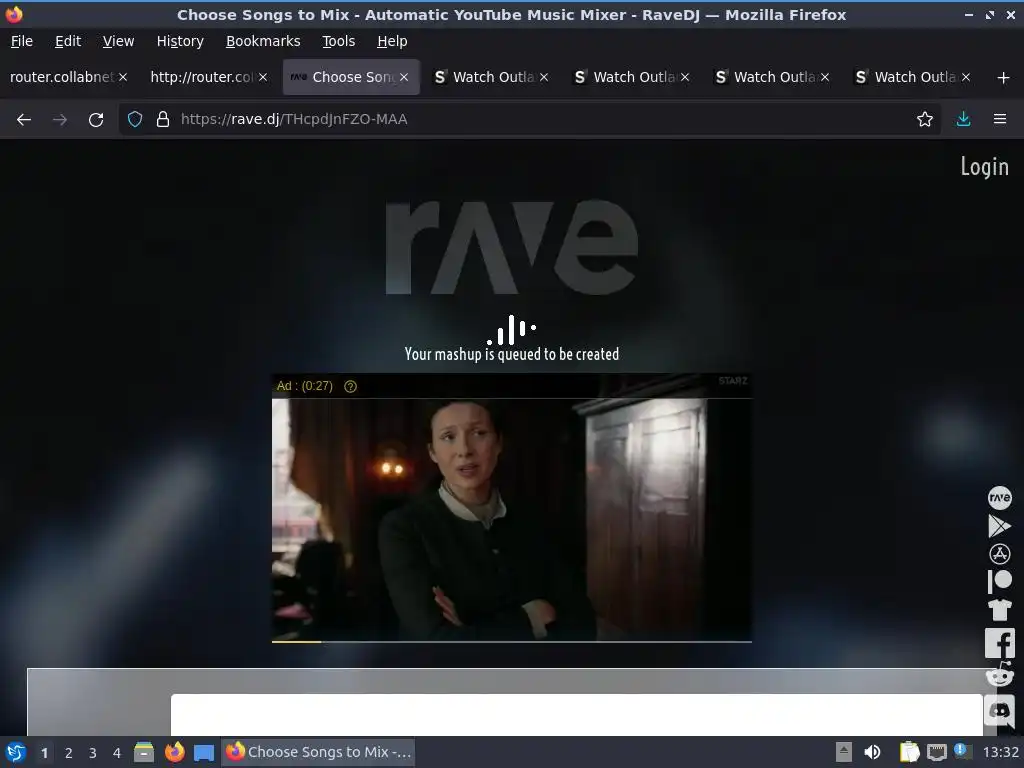Bookmark this page with the star
This screenshot has width=1024, height=768.
pos(924,120)
